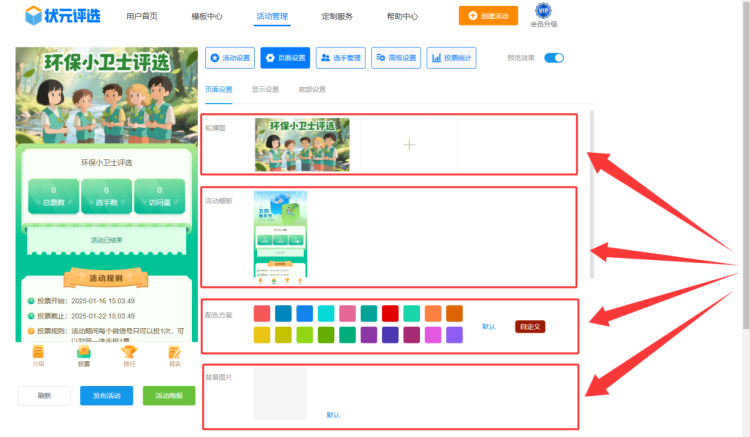Image resolution: width=750 pixels, height=437 pixels.
Task: Open 定制服务 in top menu
Action: click(x=337, y=17)
